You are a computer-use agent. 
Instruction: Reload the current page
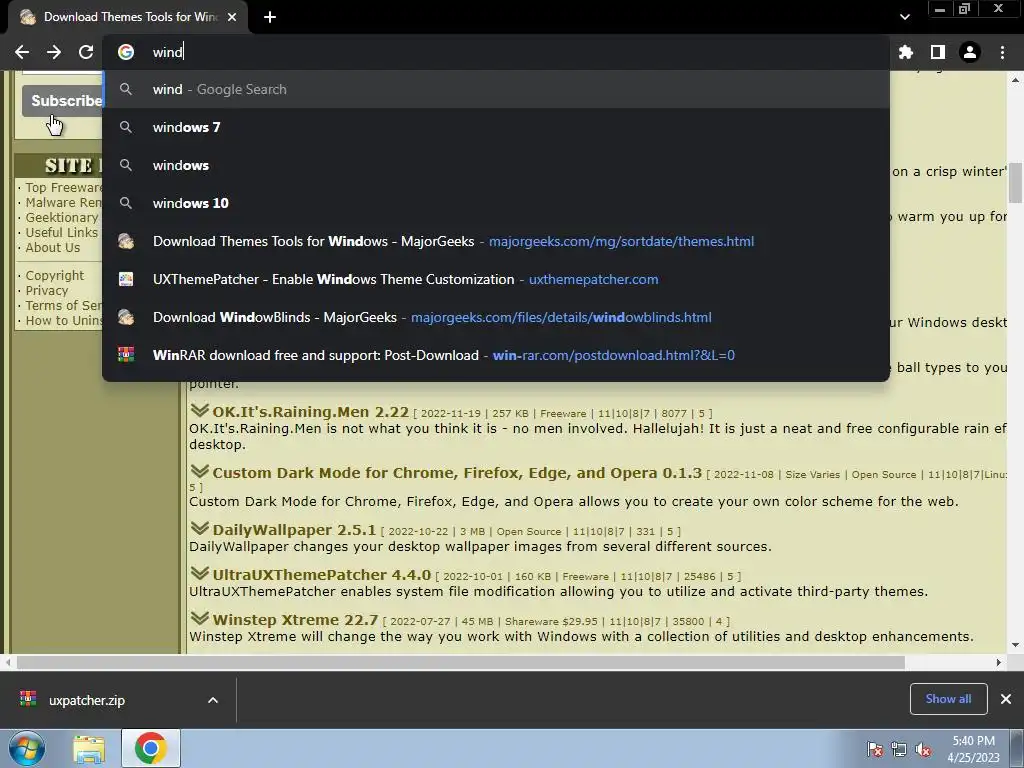tap(86, 52)
